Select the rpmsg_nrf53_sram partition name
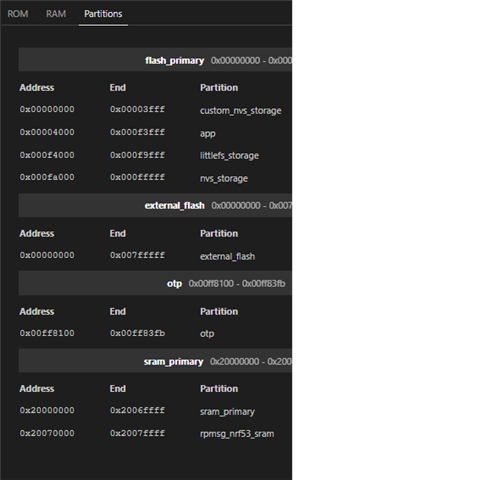This screenshot has height=480, width=486. point(237,434)
